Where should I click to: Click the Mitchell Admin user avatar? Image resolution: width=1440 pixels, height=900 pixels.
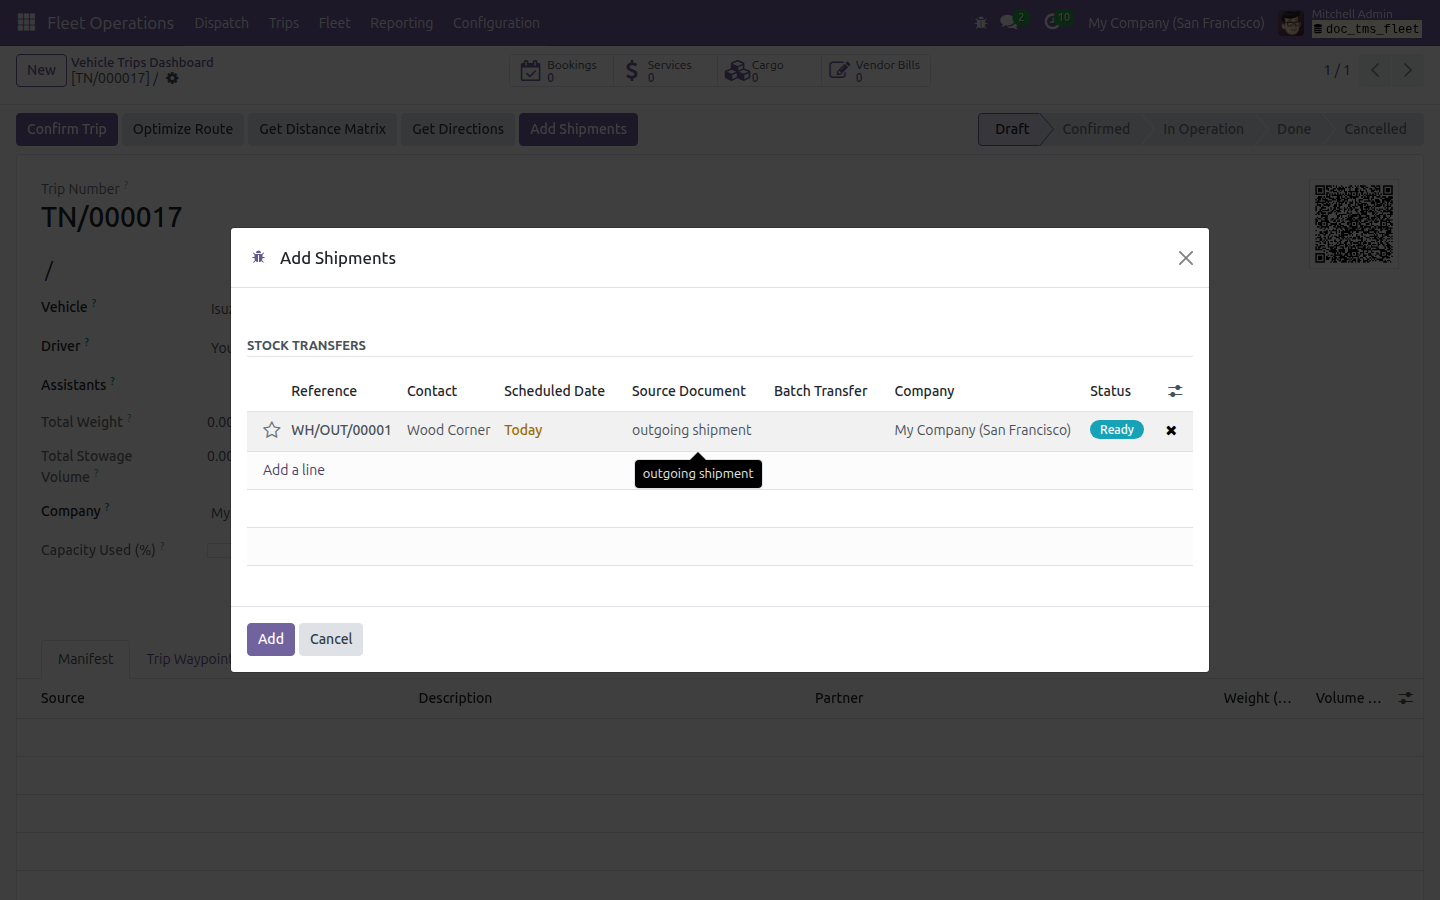[x=1291, y=22]
